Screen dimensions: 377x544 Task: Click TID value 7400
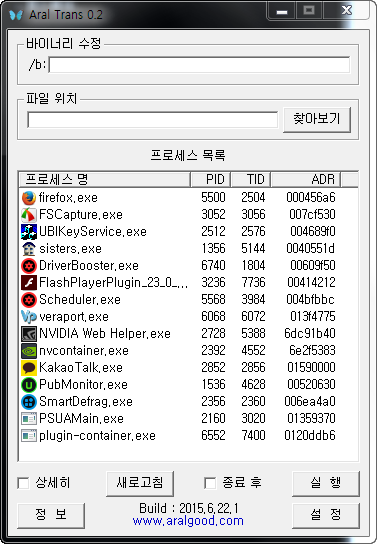pos(254,436)
